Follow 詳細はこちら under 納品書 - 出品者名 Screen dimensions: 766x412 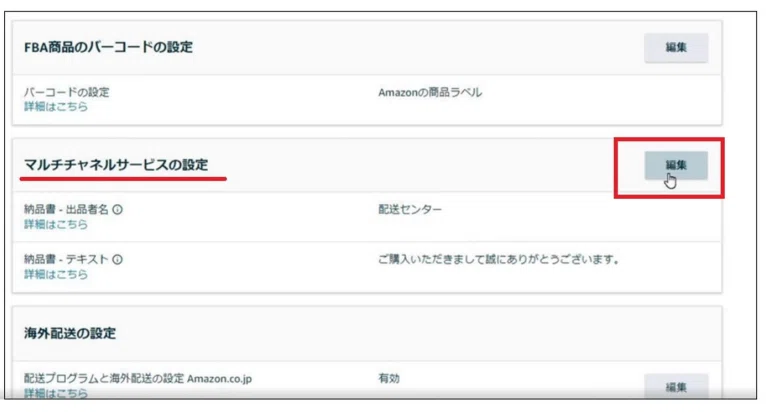[56, 224]
